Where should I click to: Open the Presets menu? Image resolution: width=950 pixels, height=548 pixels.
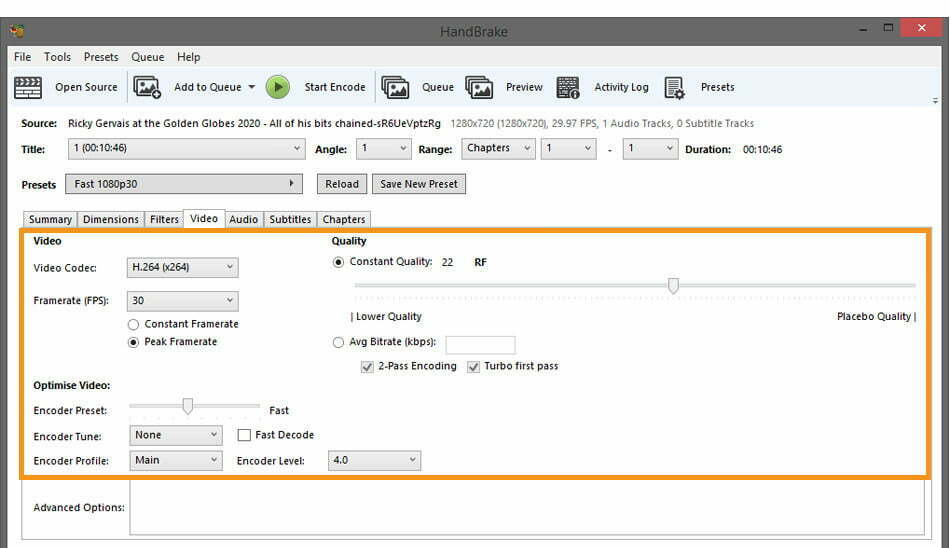[x=101, y=57]
